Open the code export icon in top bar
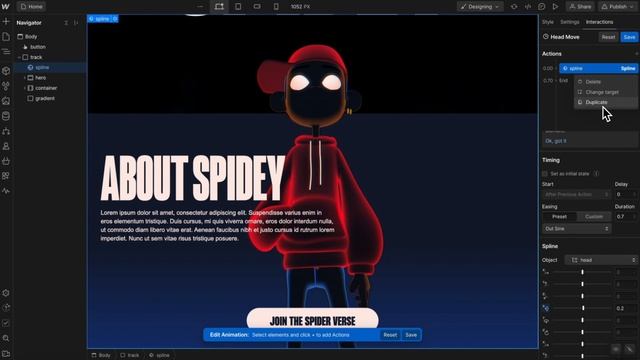The width and height of the screenshot is (640, 360). pyautogui.click(x=528, y=7)
